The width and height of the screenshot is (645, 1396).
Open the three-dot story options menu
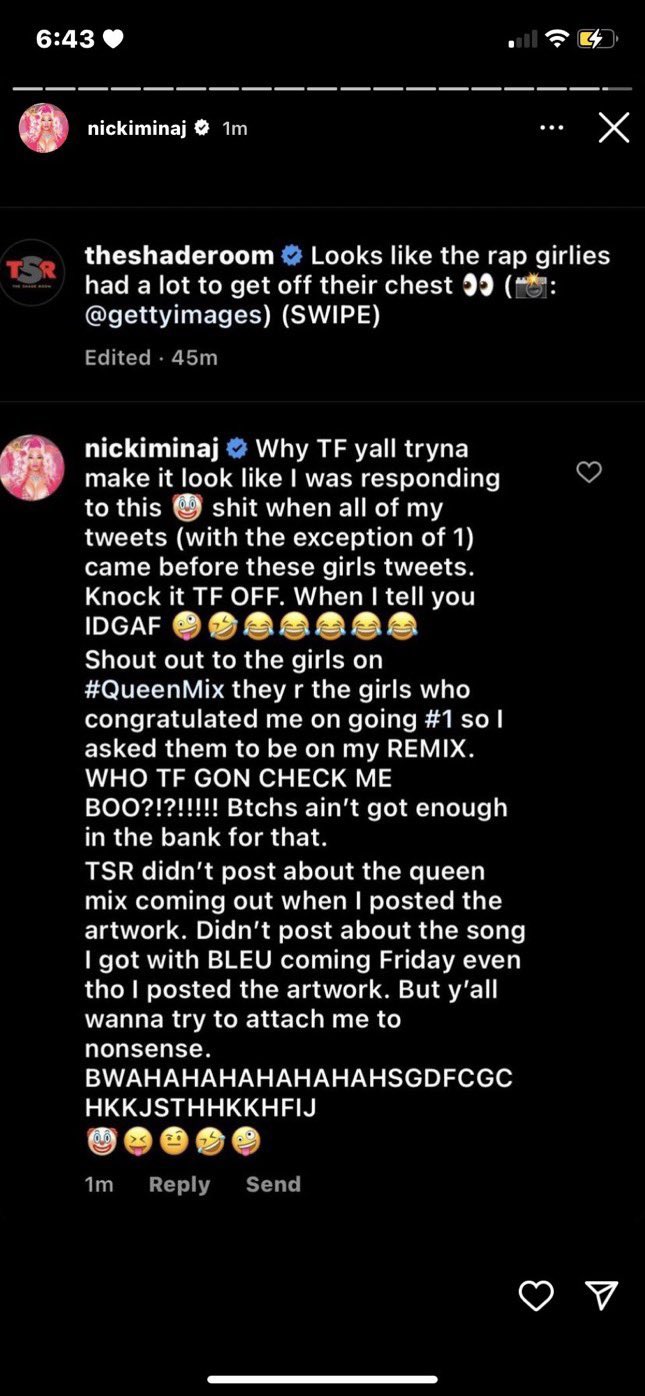[x=551, y=128]
